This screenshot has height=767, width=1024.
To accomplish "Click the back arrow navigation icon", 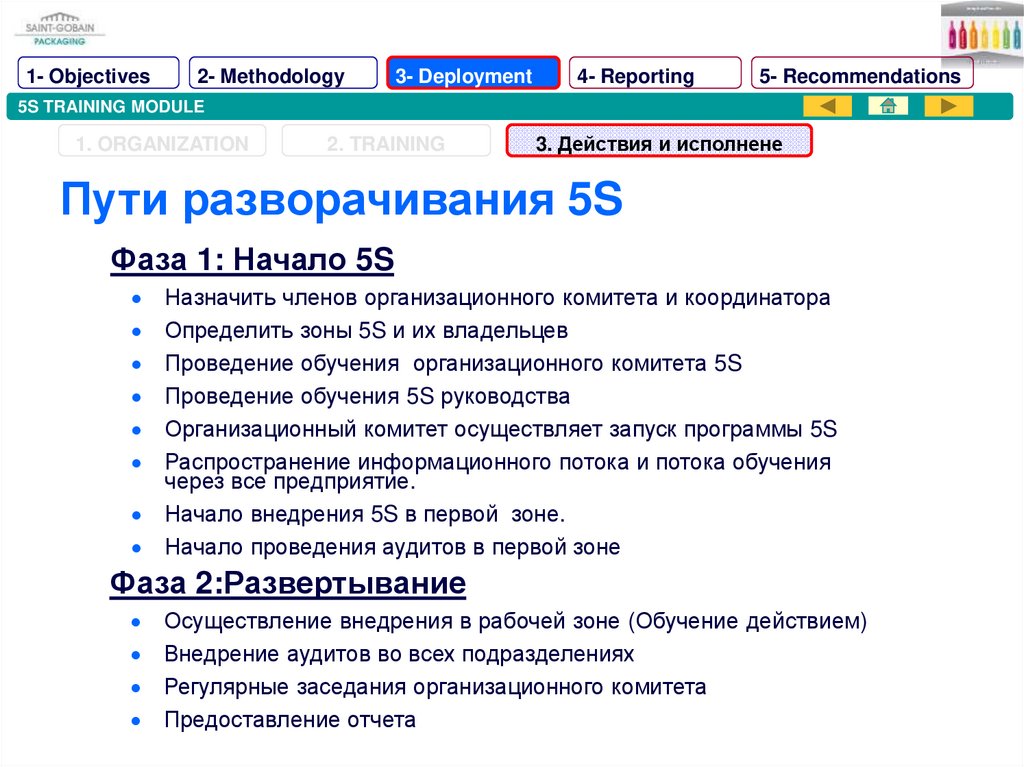I will tap(827, 106).
